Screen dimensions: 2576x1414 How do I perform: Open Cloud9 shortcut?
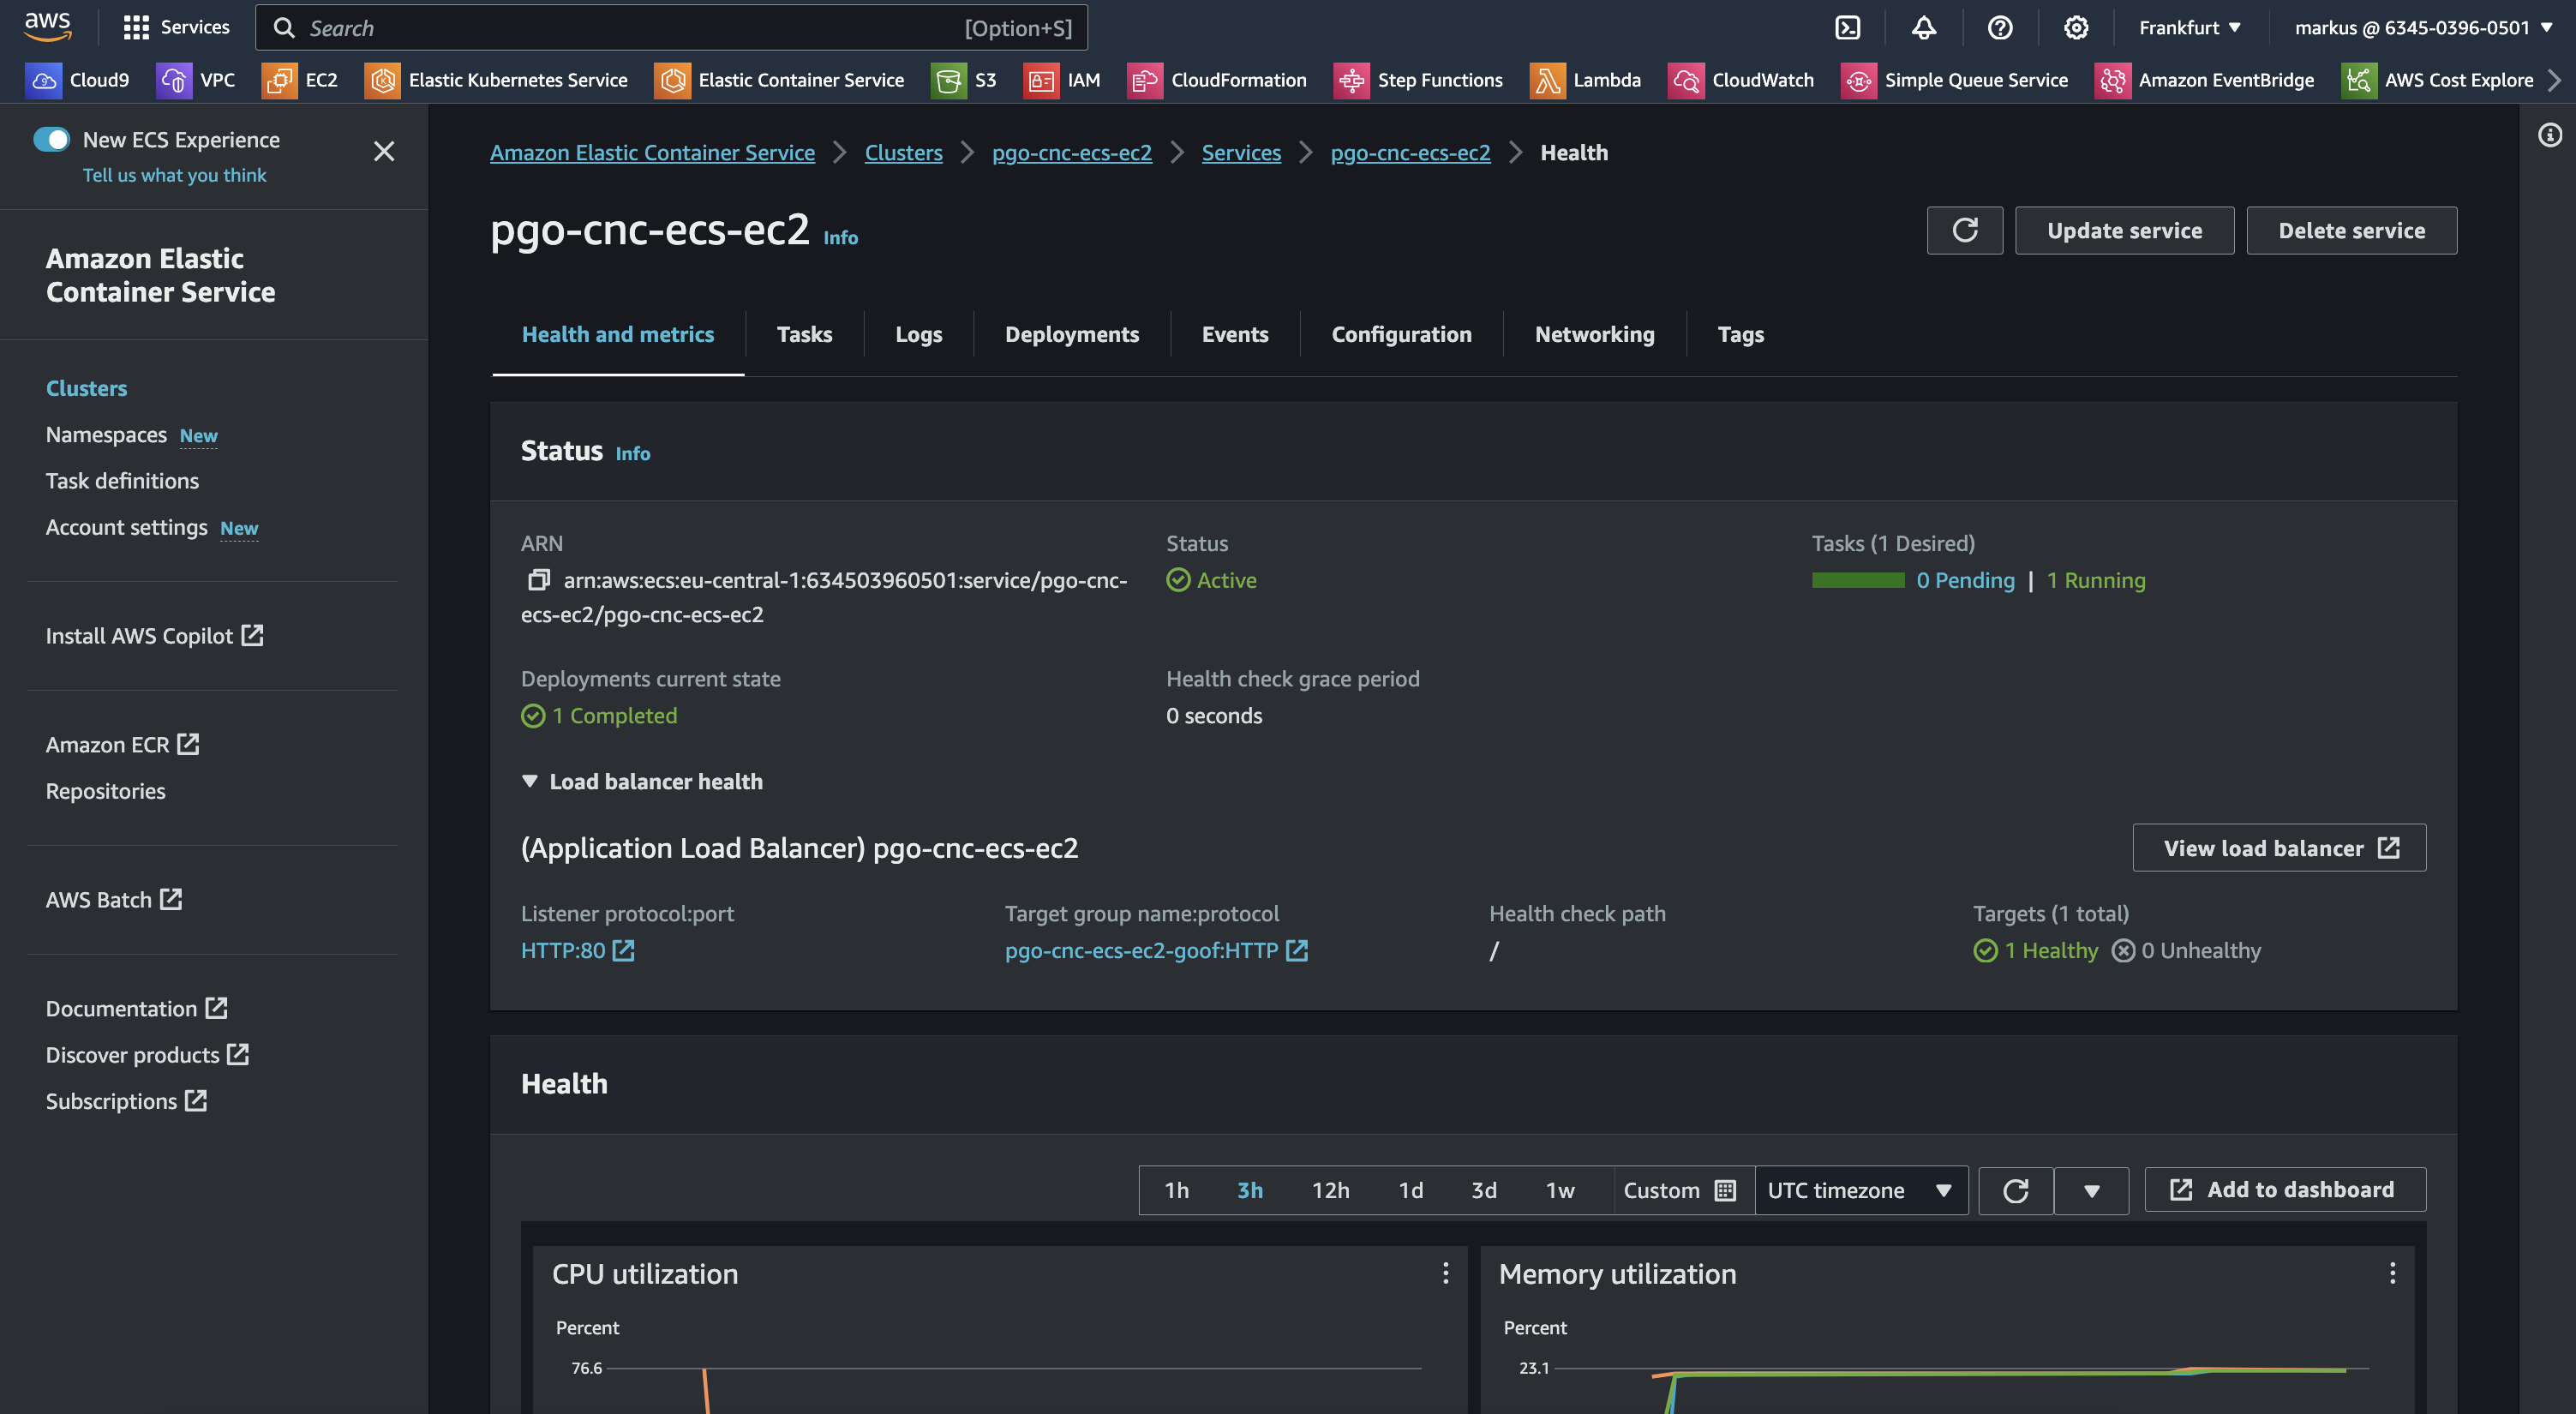pyautogui.click(x=78, y=80)
